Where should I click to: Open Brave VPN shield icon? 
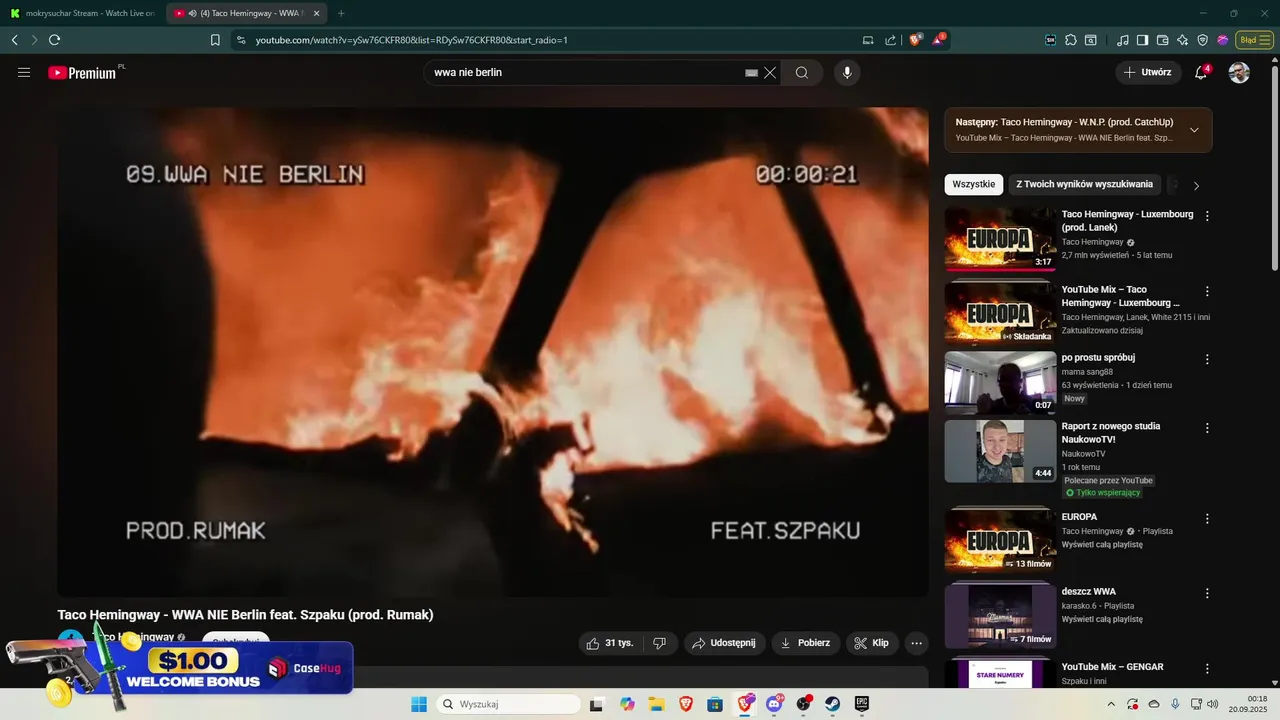coord(1202,40)
